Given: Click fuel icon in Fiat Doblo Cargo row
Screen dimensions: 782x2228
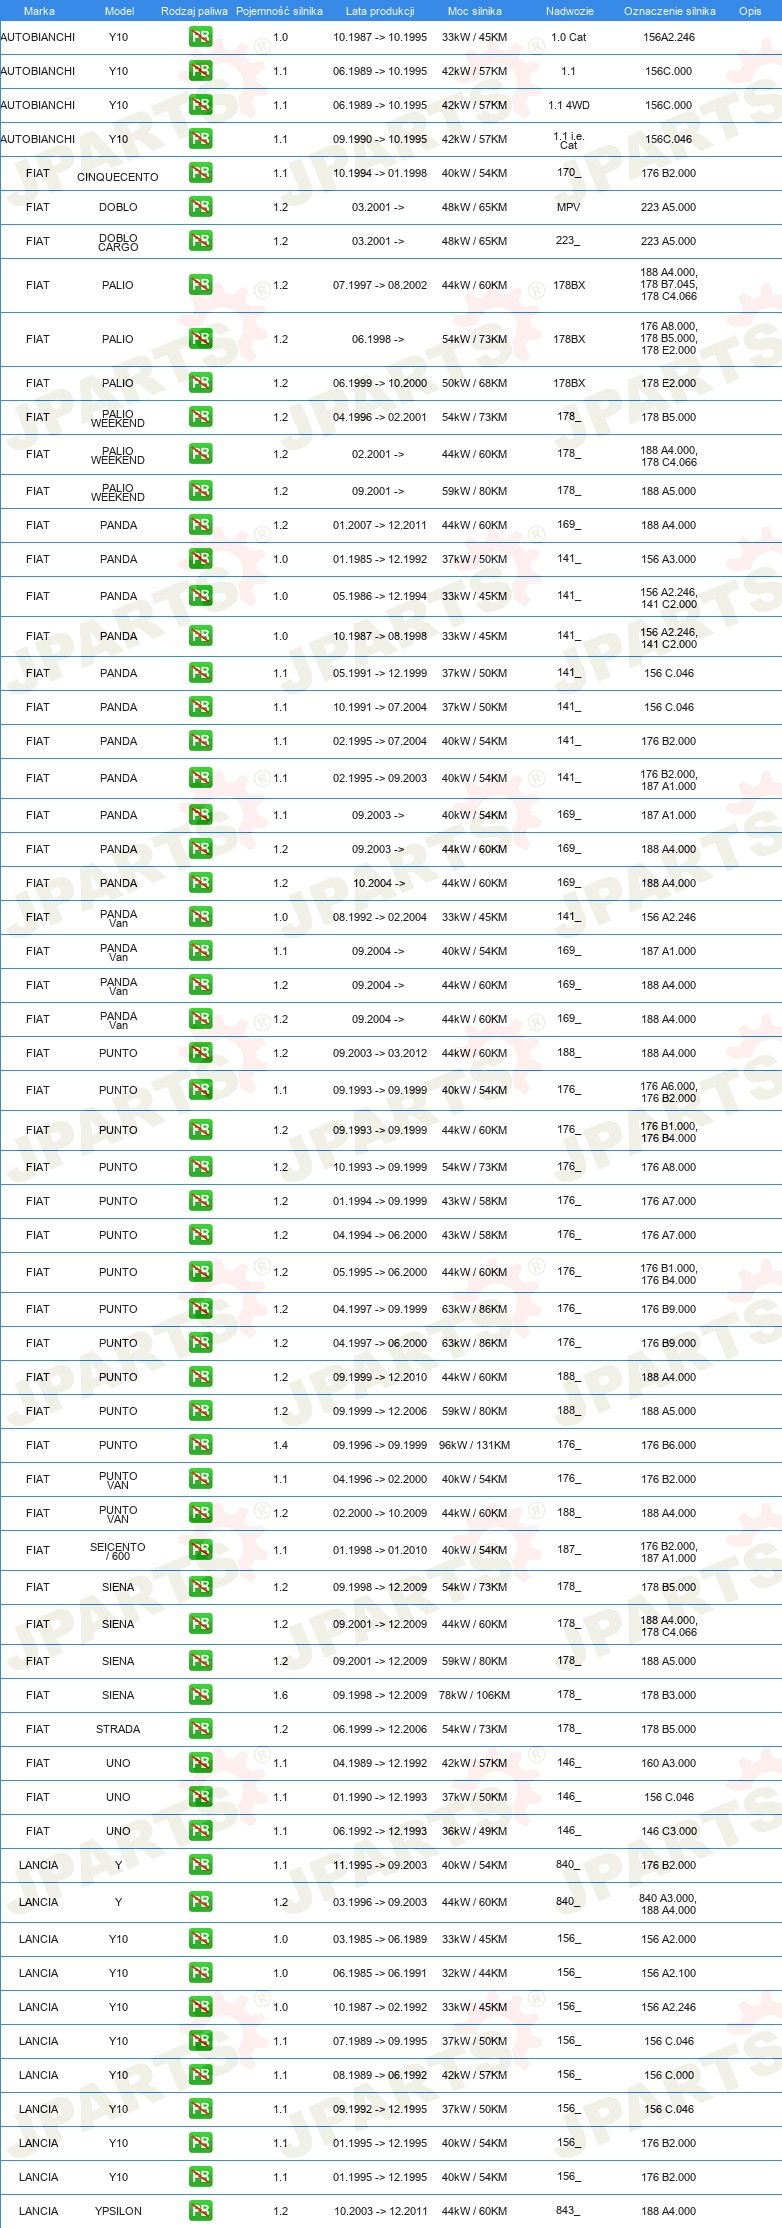Looking at the screenshot, I should pyautogui.click(x=200, y=241).
